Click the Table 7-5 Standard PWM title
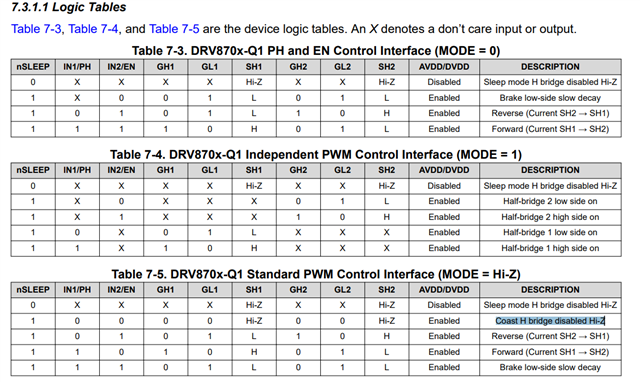 pos(316,274)
